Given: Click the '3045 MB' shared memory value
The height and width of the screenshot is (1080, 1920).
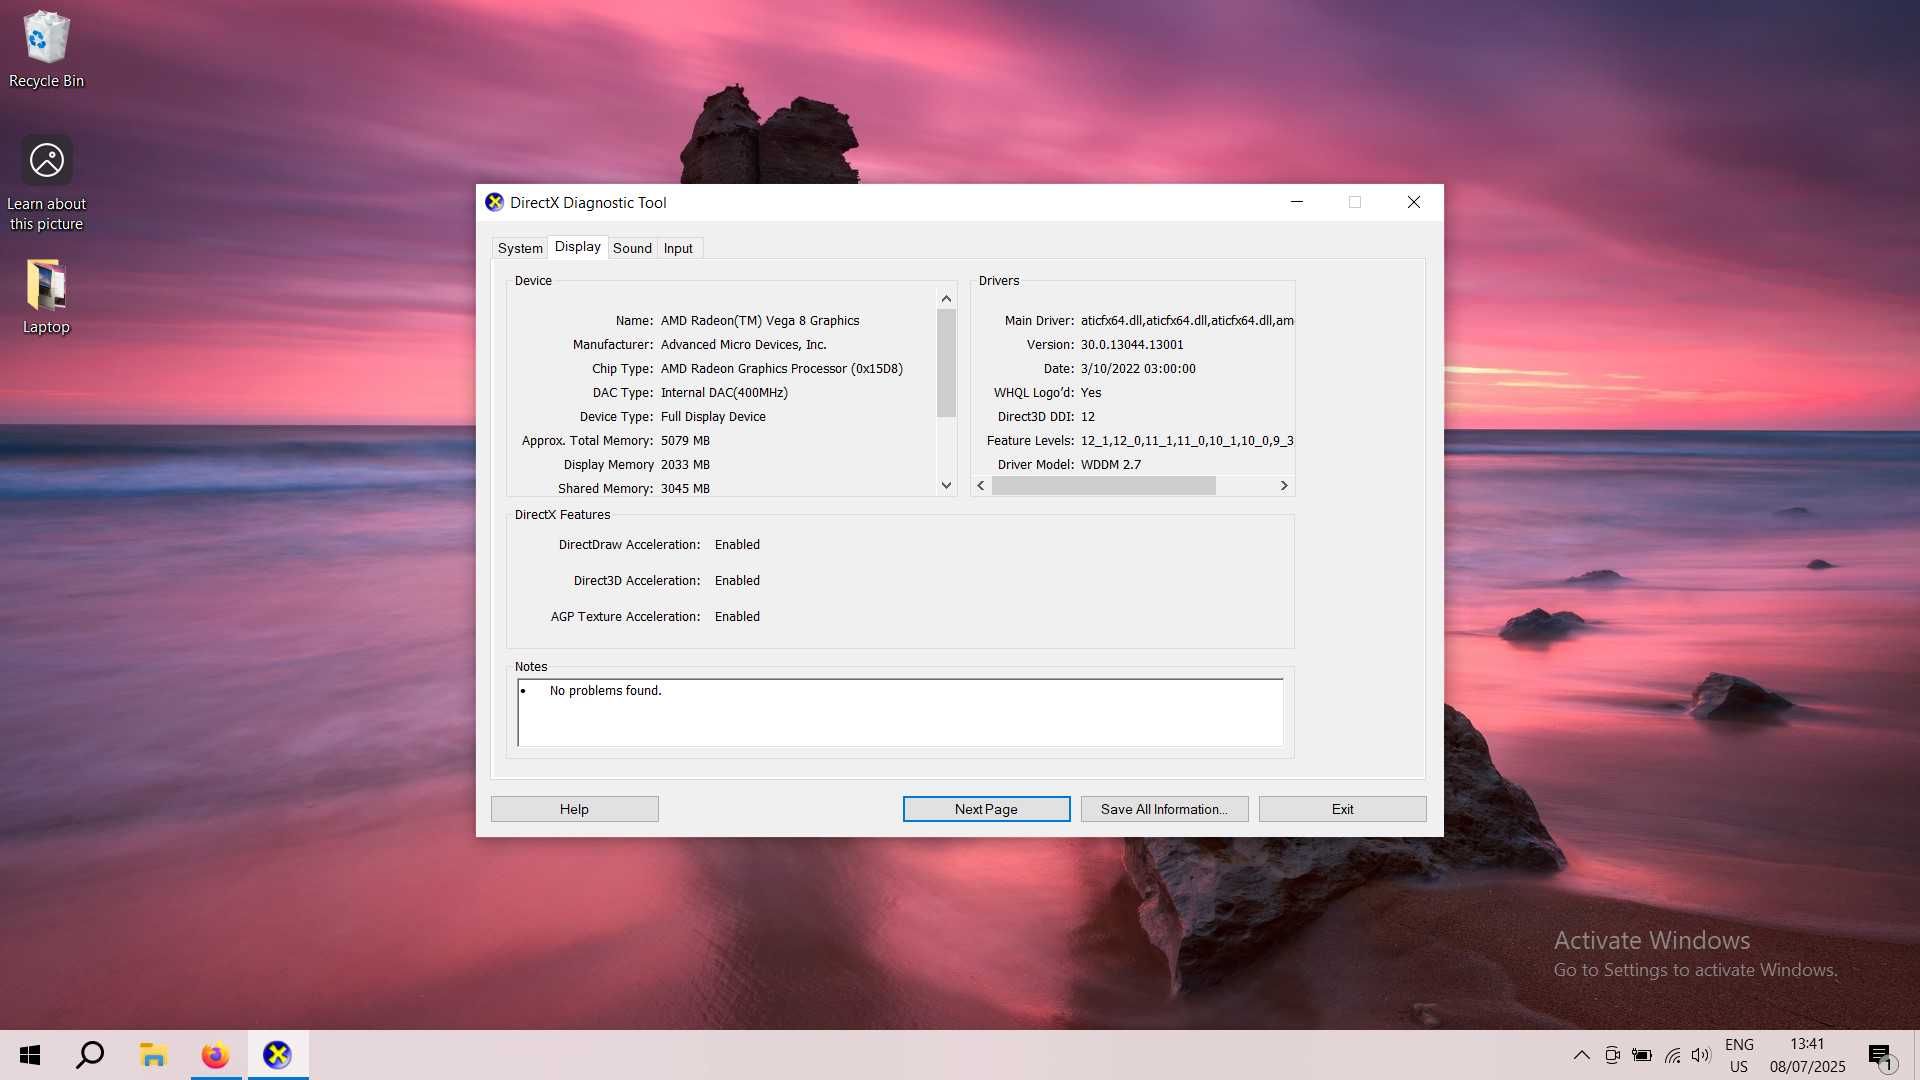Looking at the screenshot, I should click(685, 489).
